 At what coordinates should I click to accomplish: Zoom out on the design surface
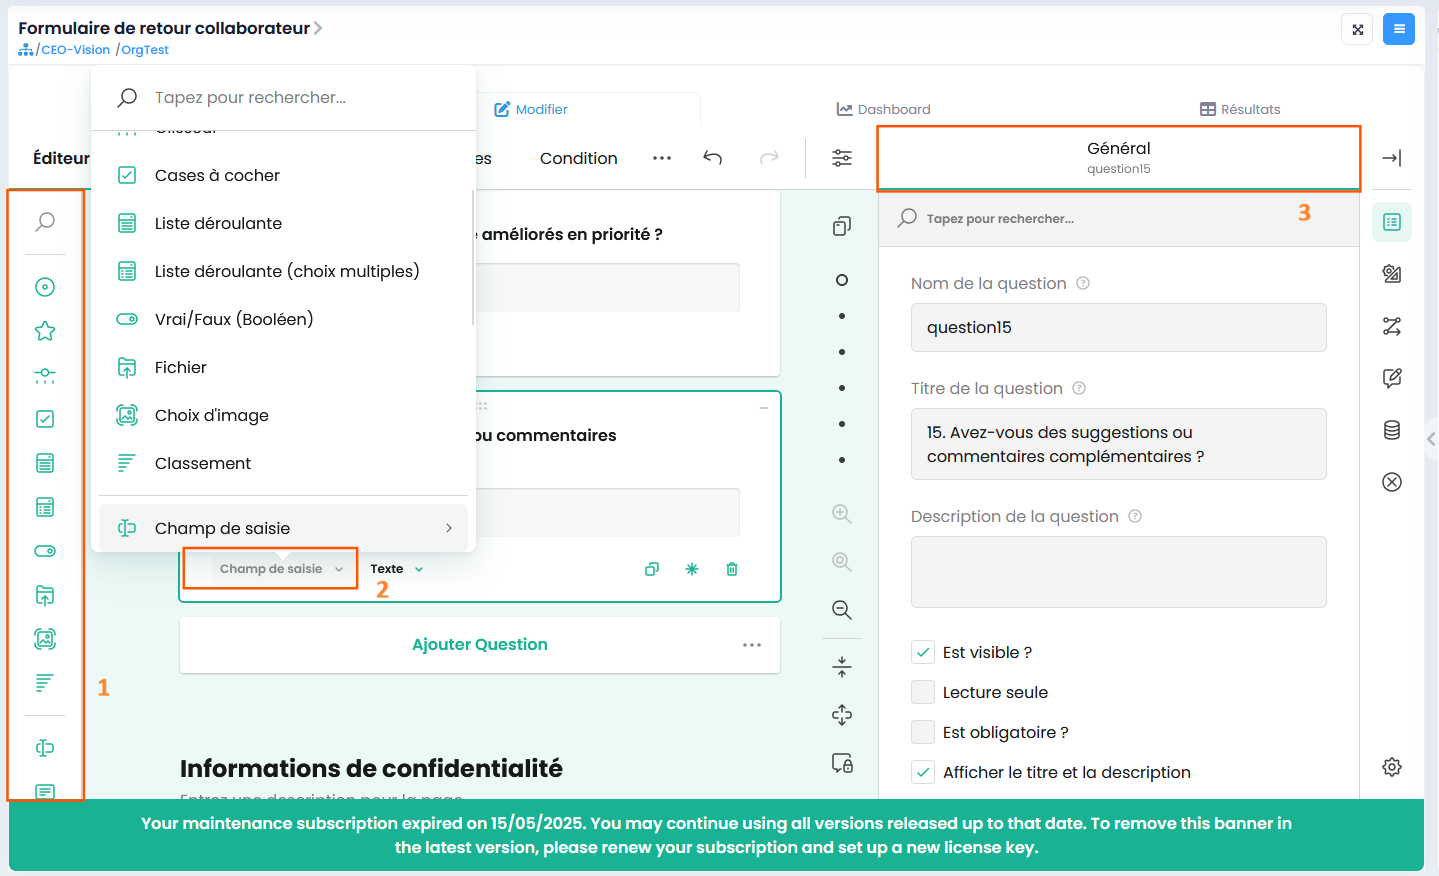click(842, 610)
